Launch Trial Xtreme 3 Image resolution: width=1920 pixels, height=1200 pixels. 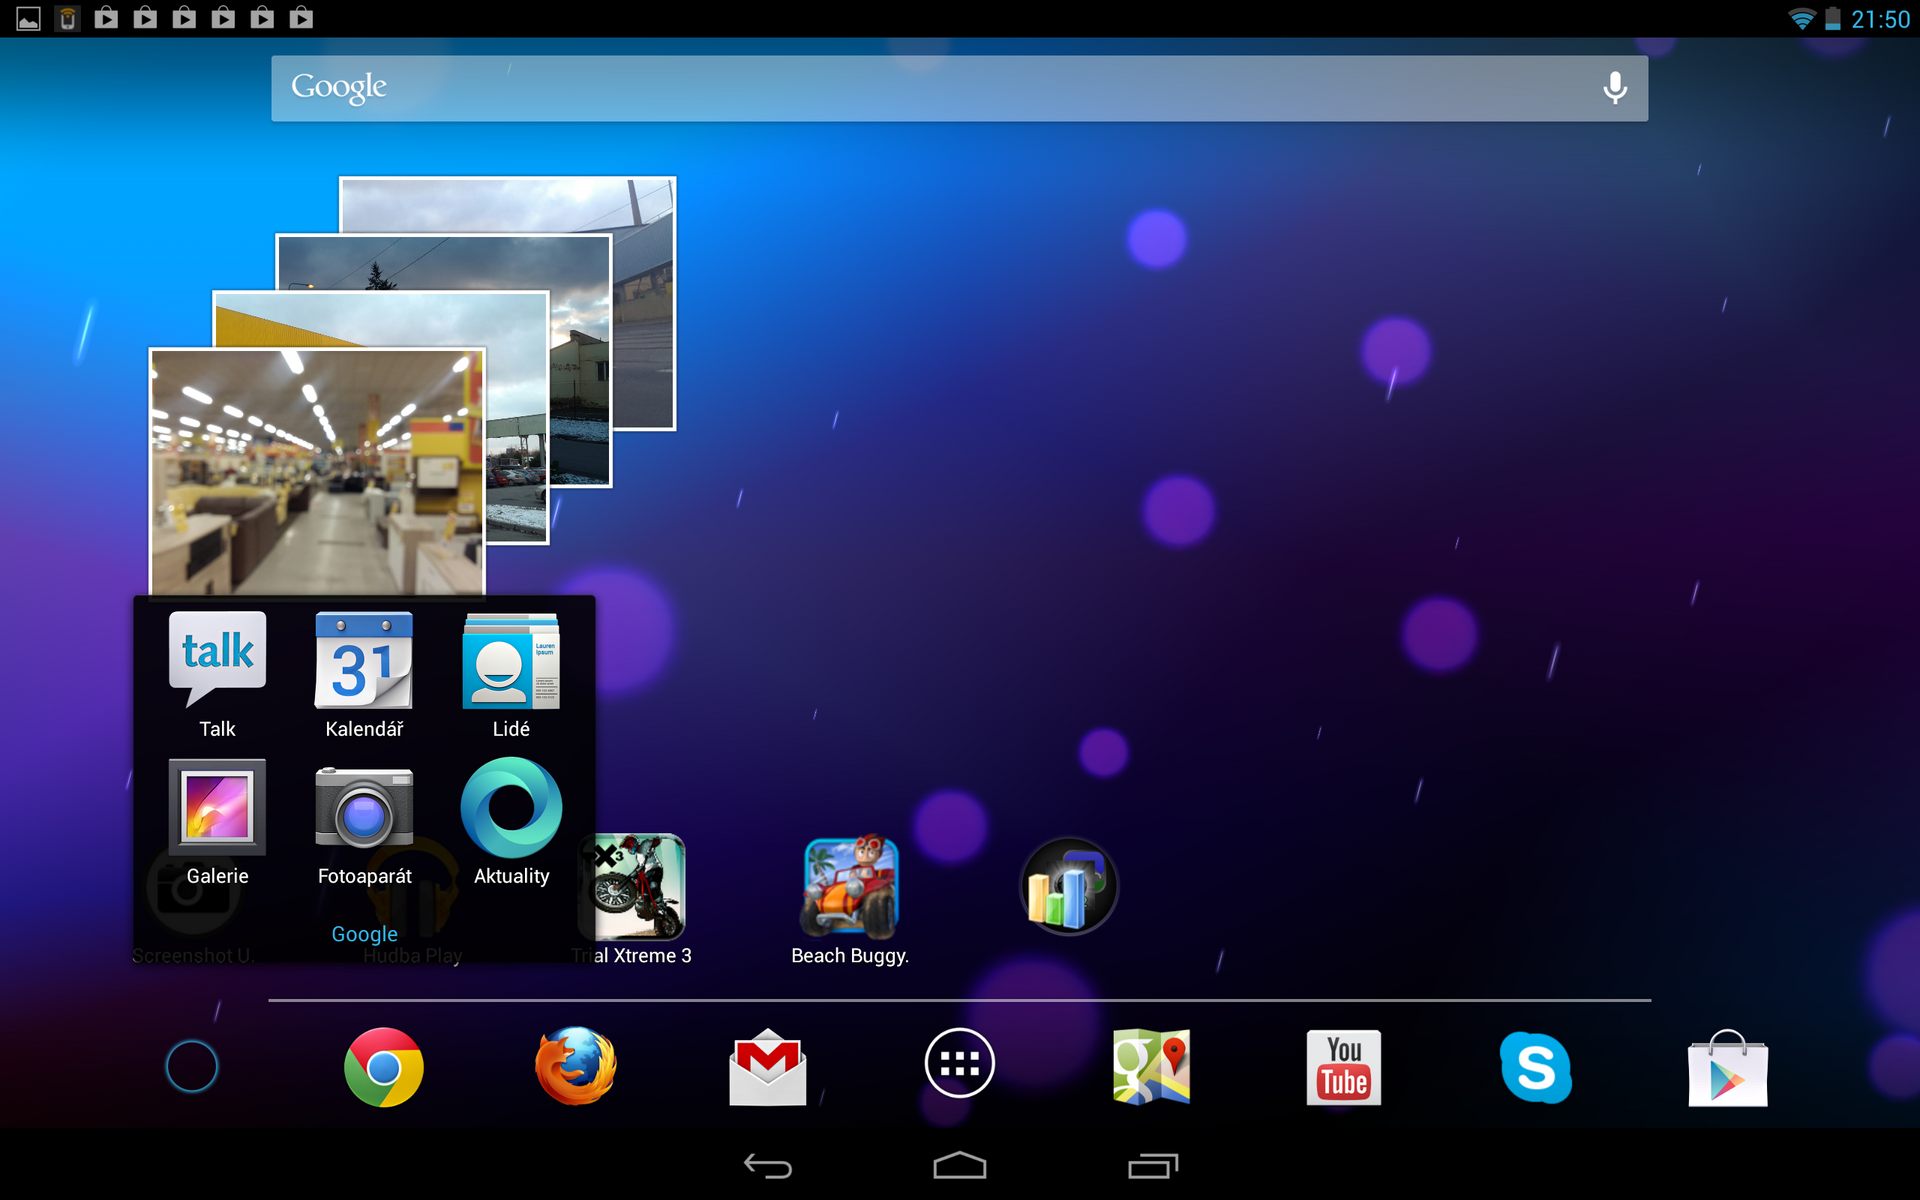pos(633,885)
